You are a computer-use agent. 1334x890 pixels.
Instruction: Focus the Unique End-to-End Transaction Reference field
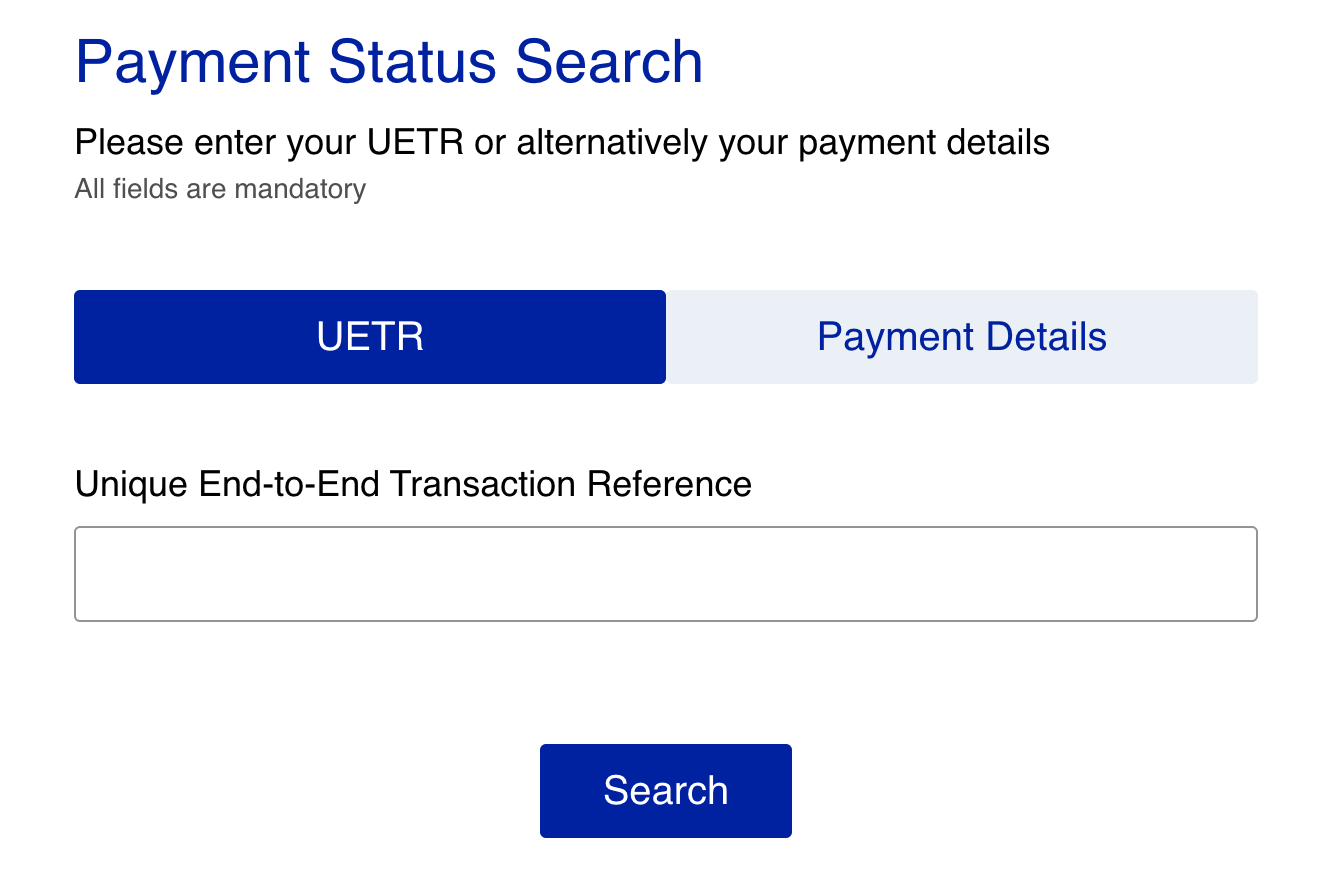pos(665,573)
